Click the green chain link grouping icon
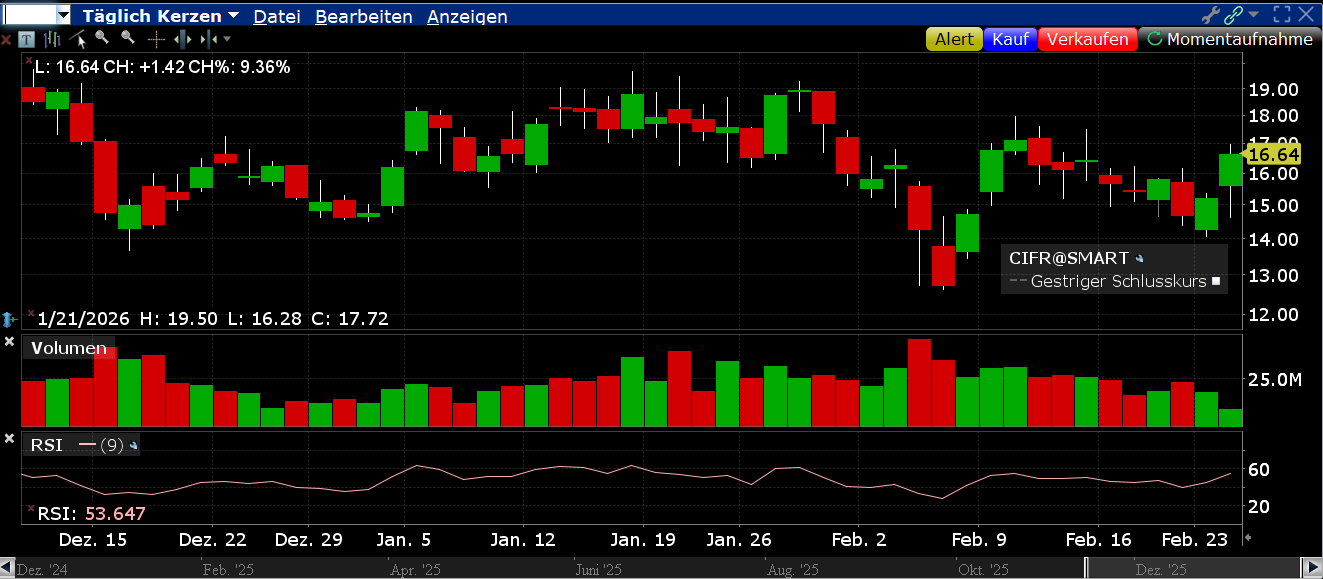 tap(1234, 15)
